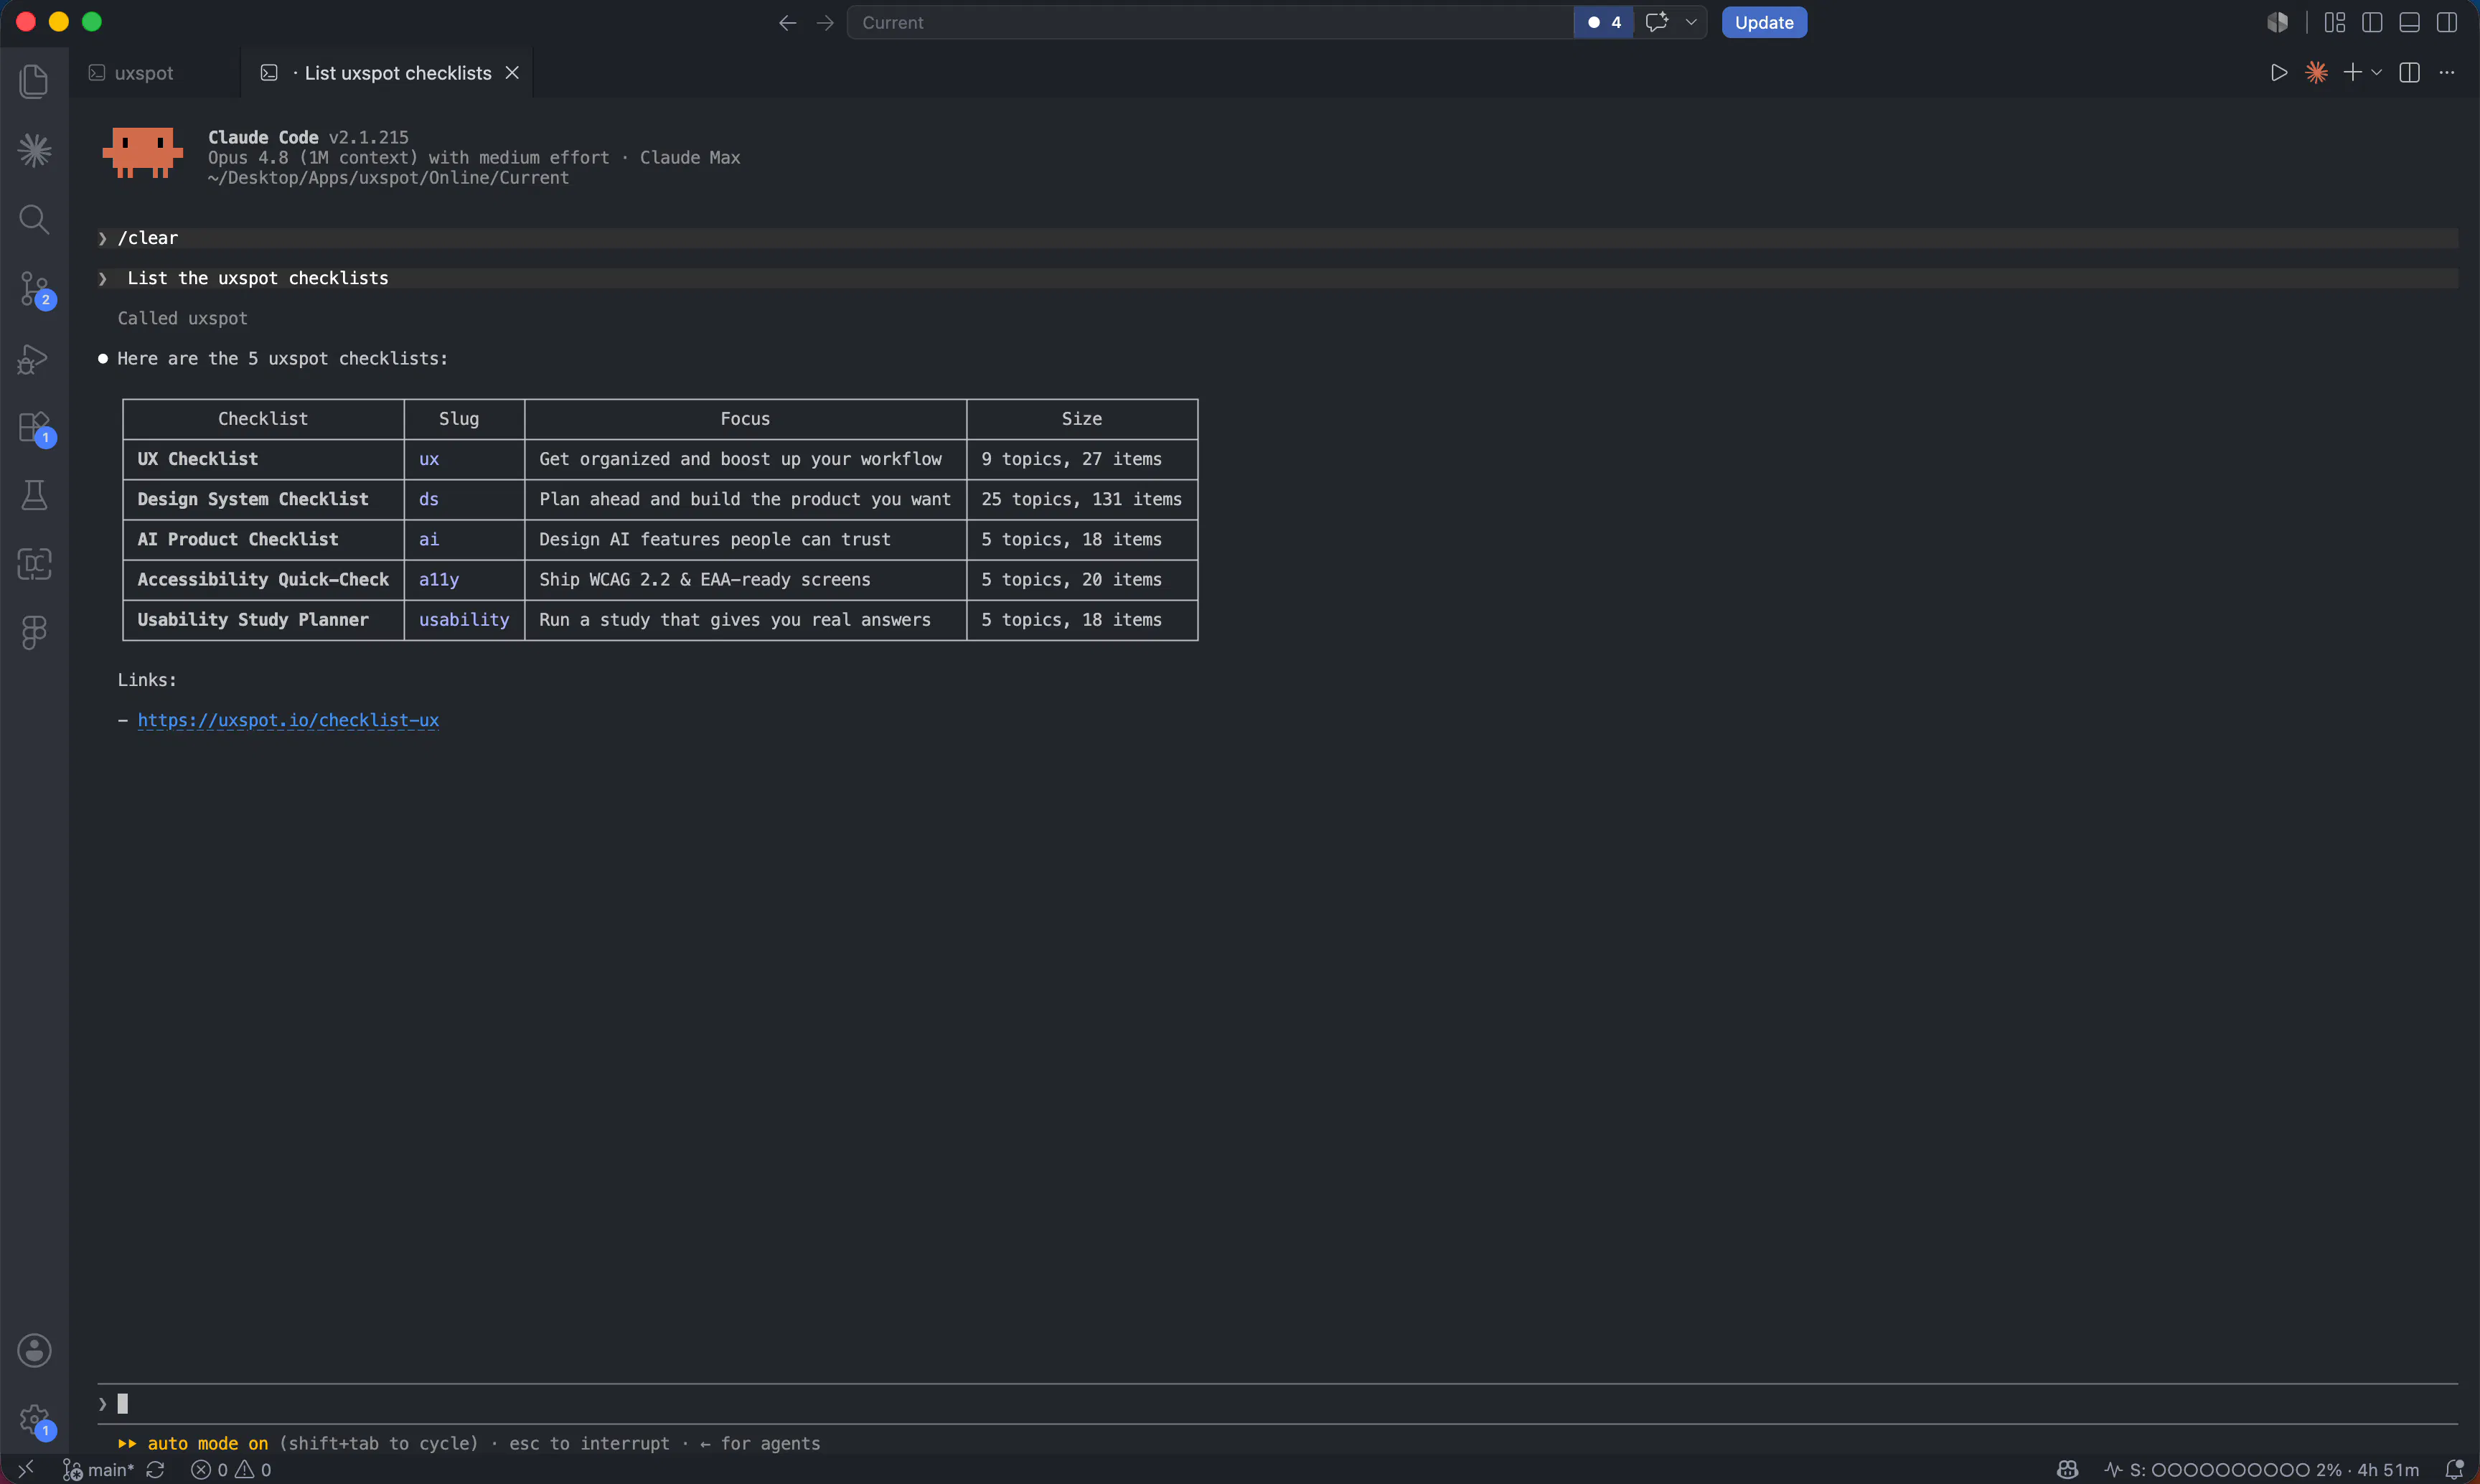Click the orange Claude Code icon in the toolbar
This screenshot has height=1484, width=2480.
tap(2316, 73)
